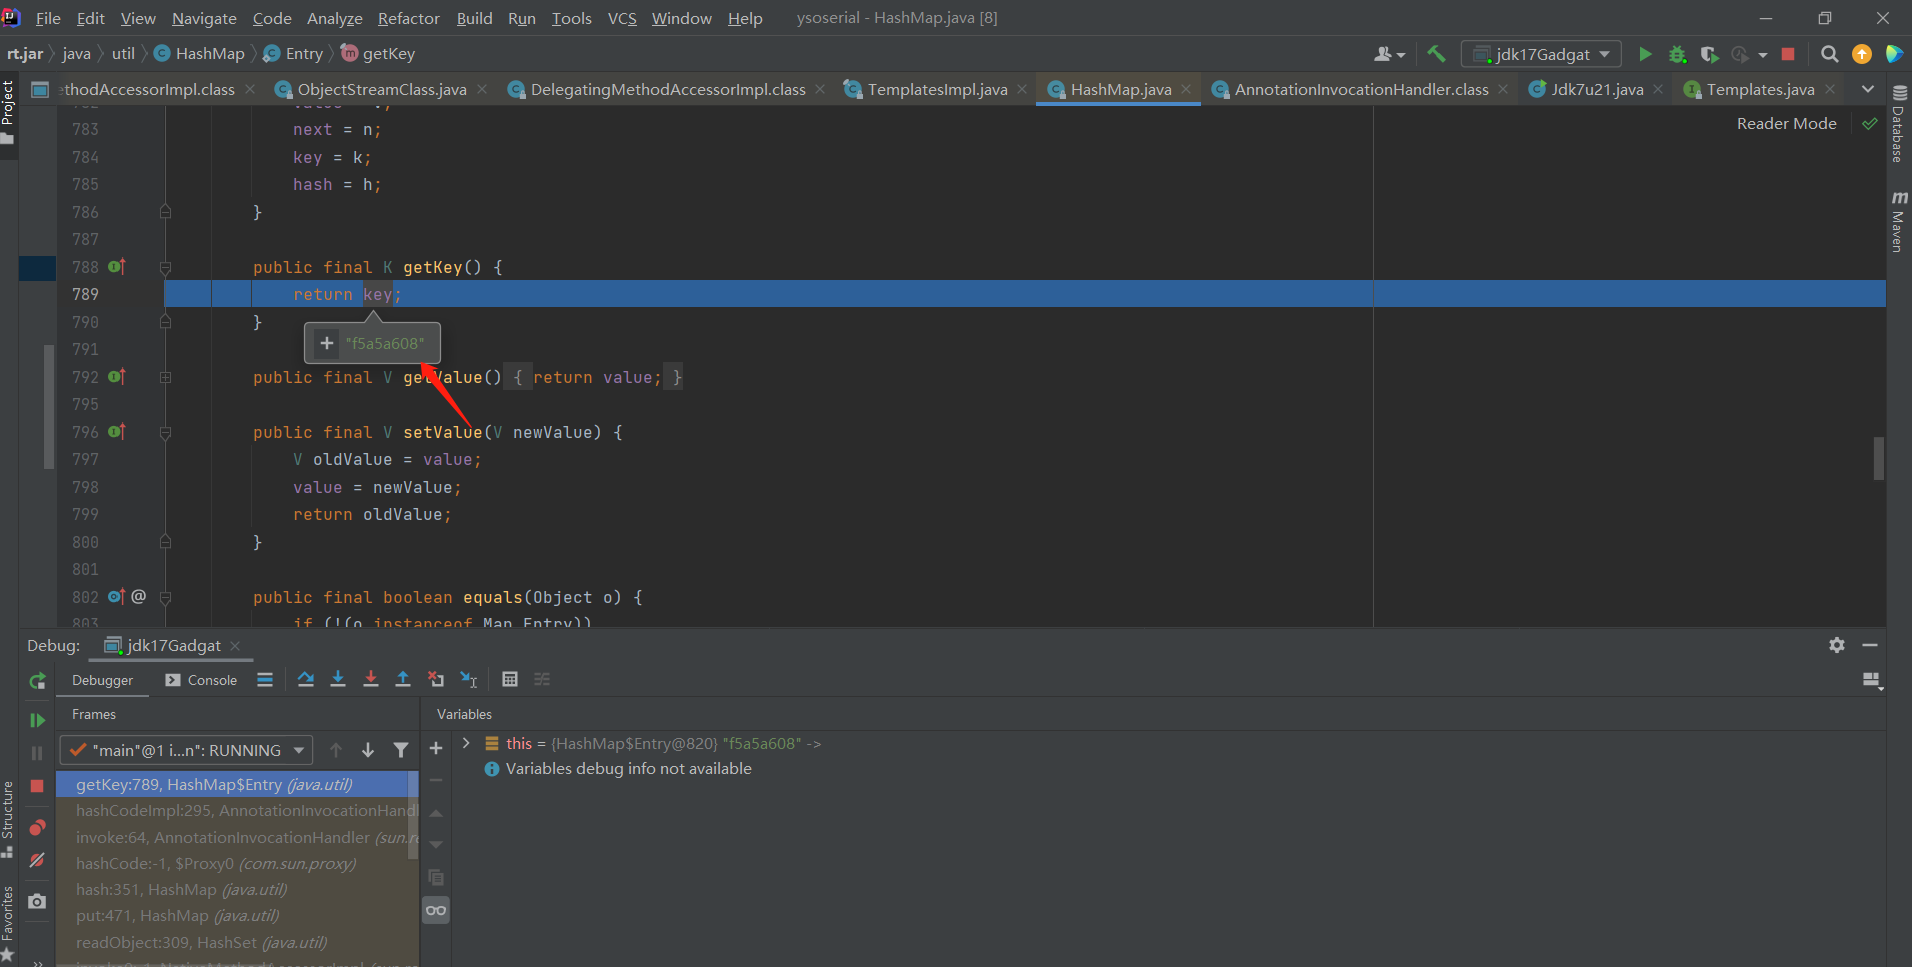Viewport: 1912px width, 967px height.
Task: Click the Step Over debugger icon
Action: pos(306,680)
